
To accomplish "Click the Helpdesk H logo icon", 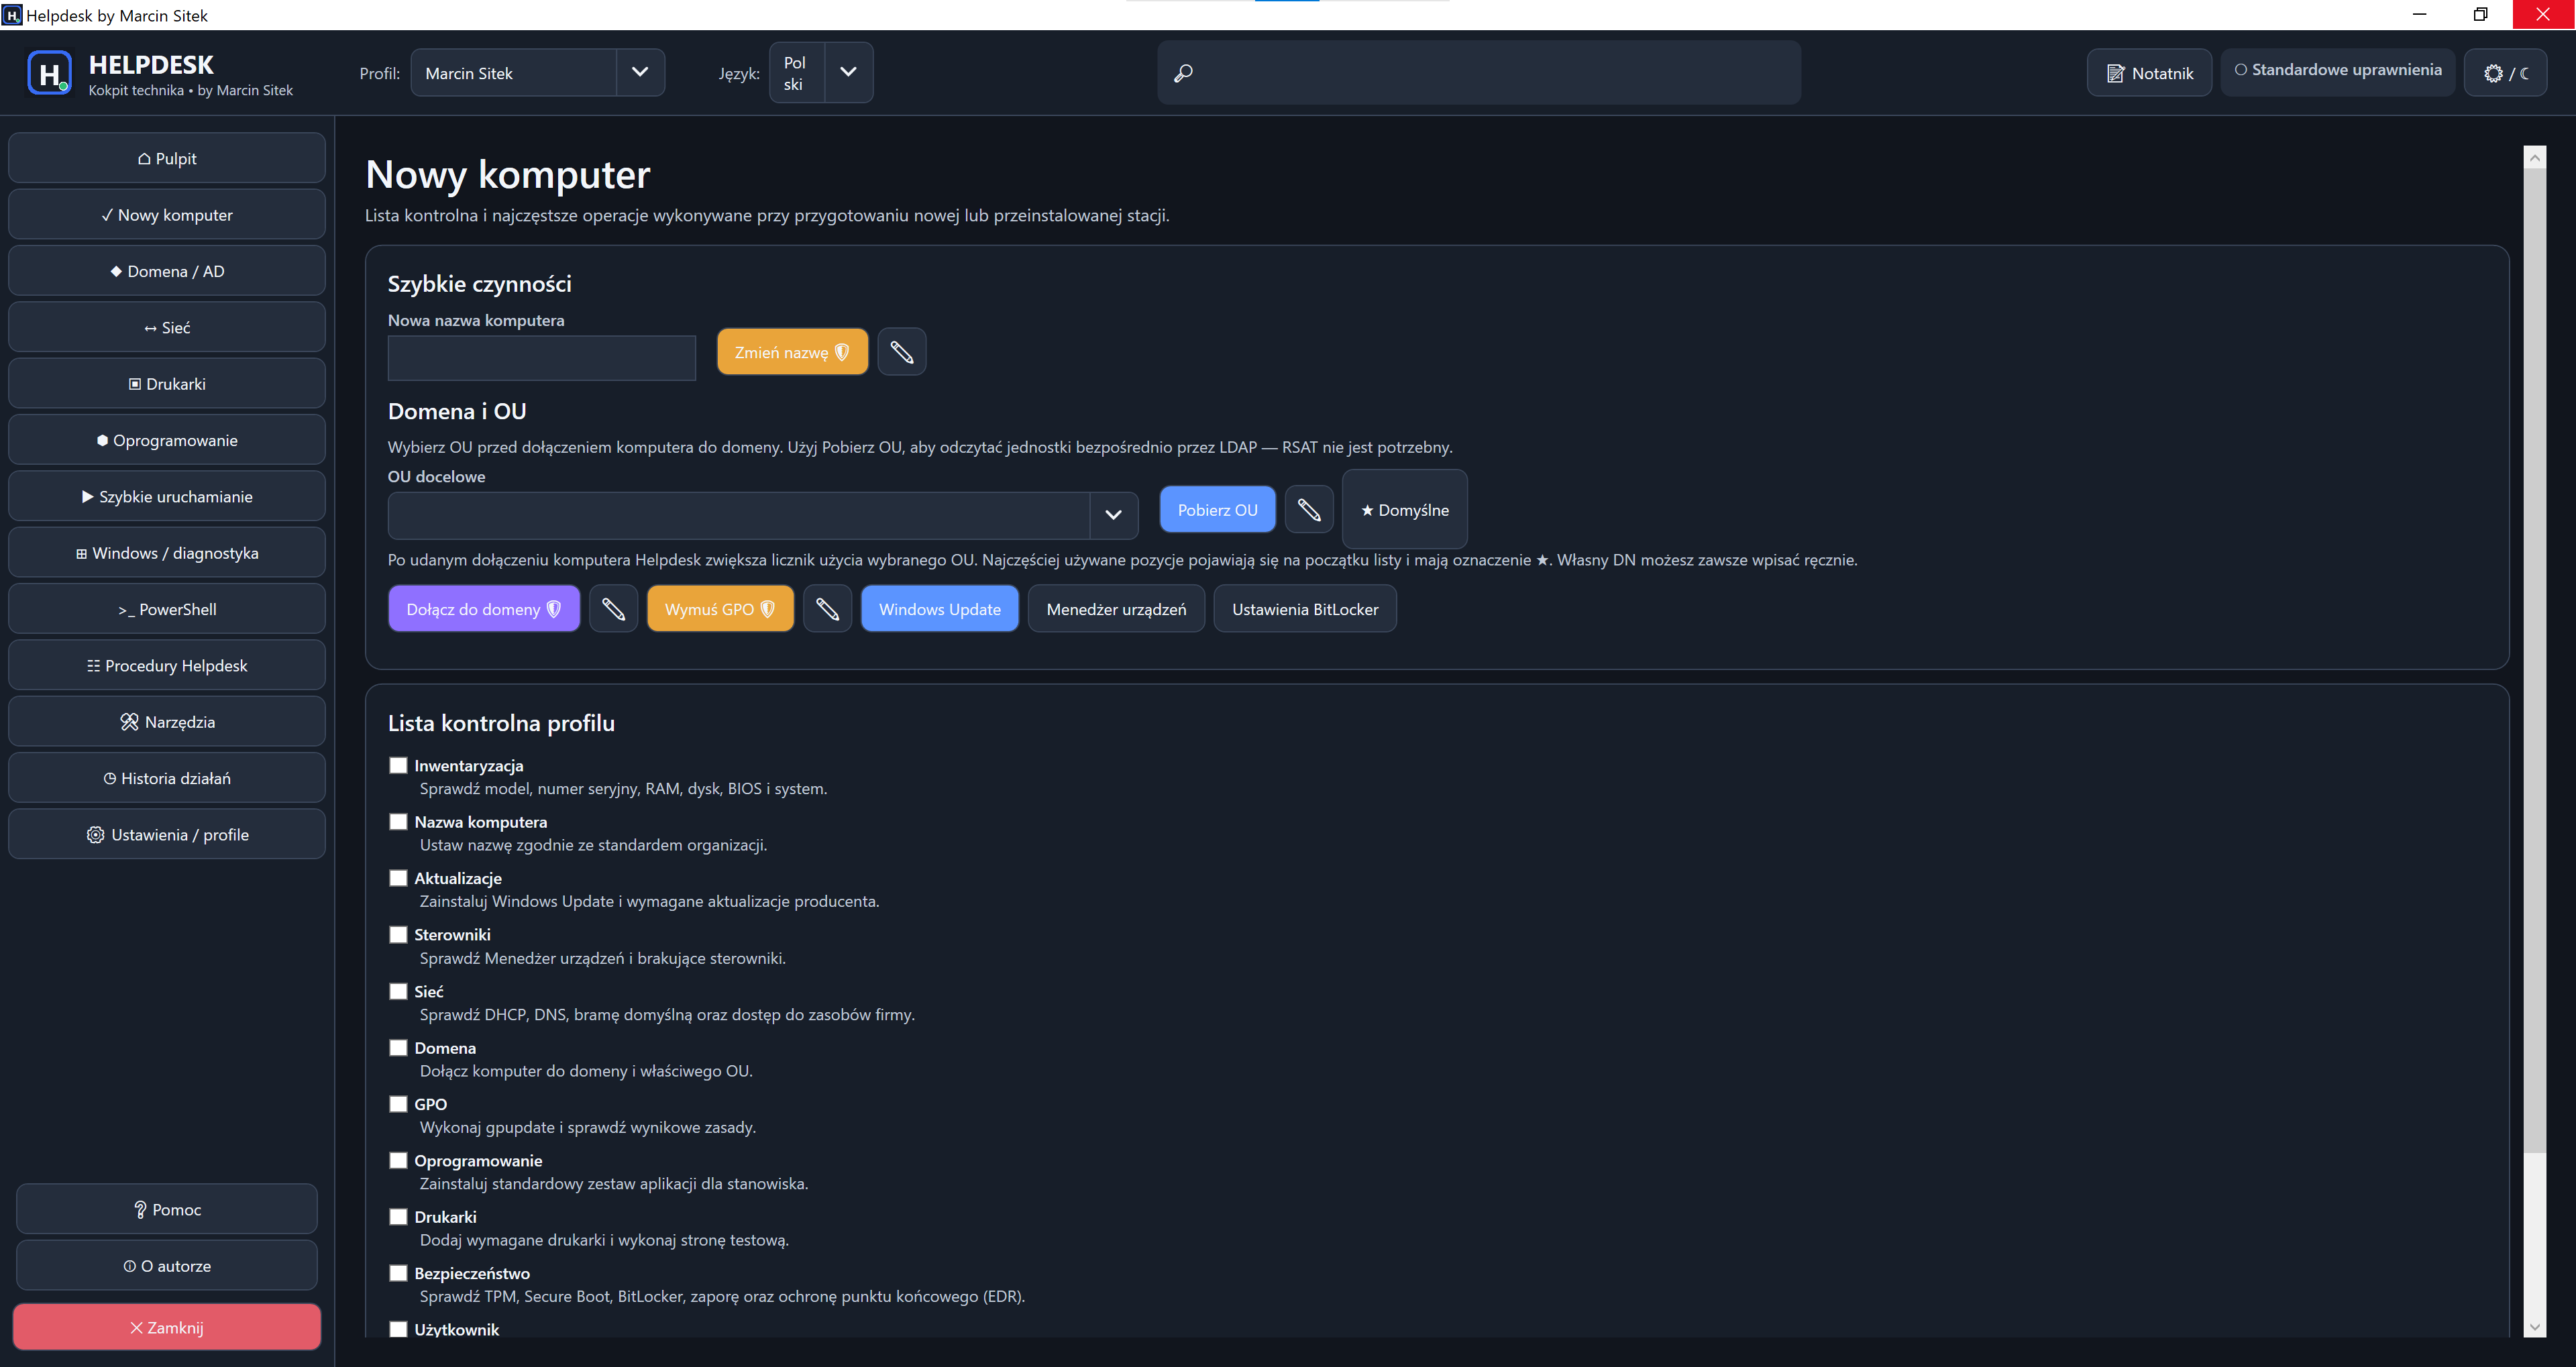I will pos(50,73).
